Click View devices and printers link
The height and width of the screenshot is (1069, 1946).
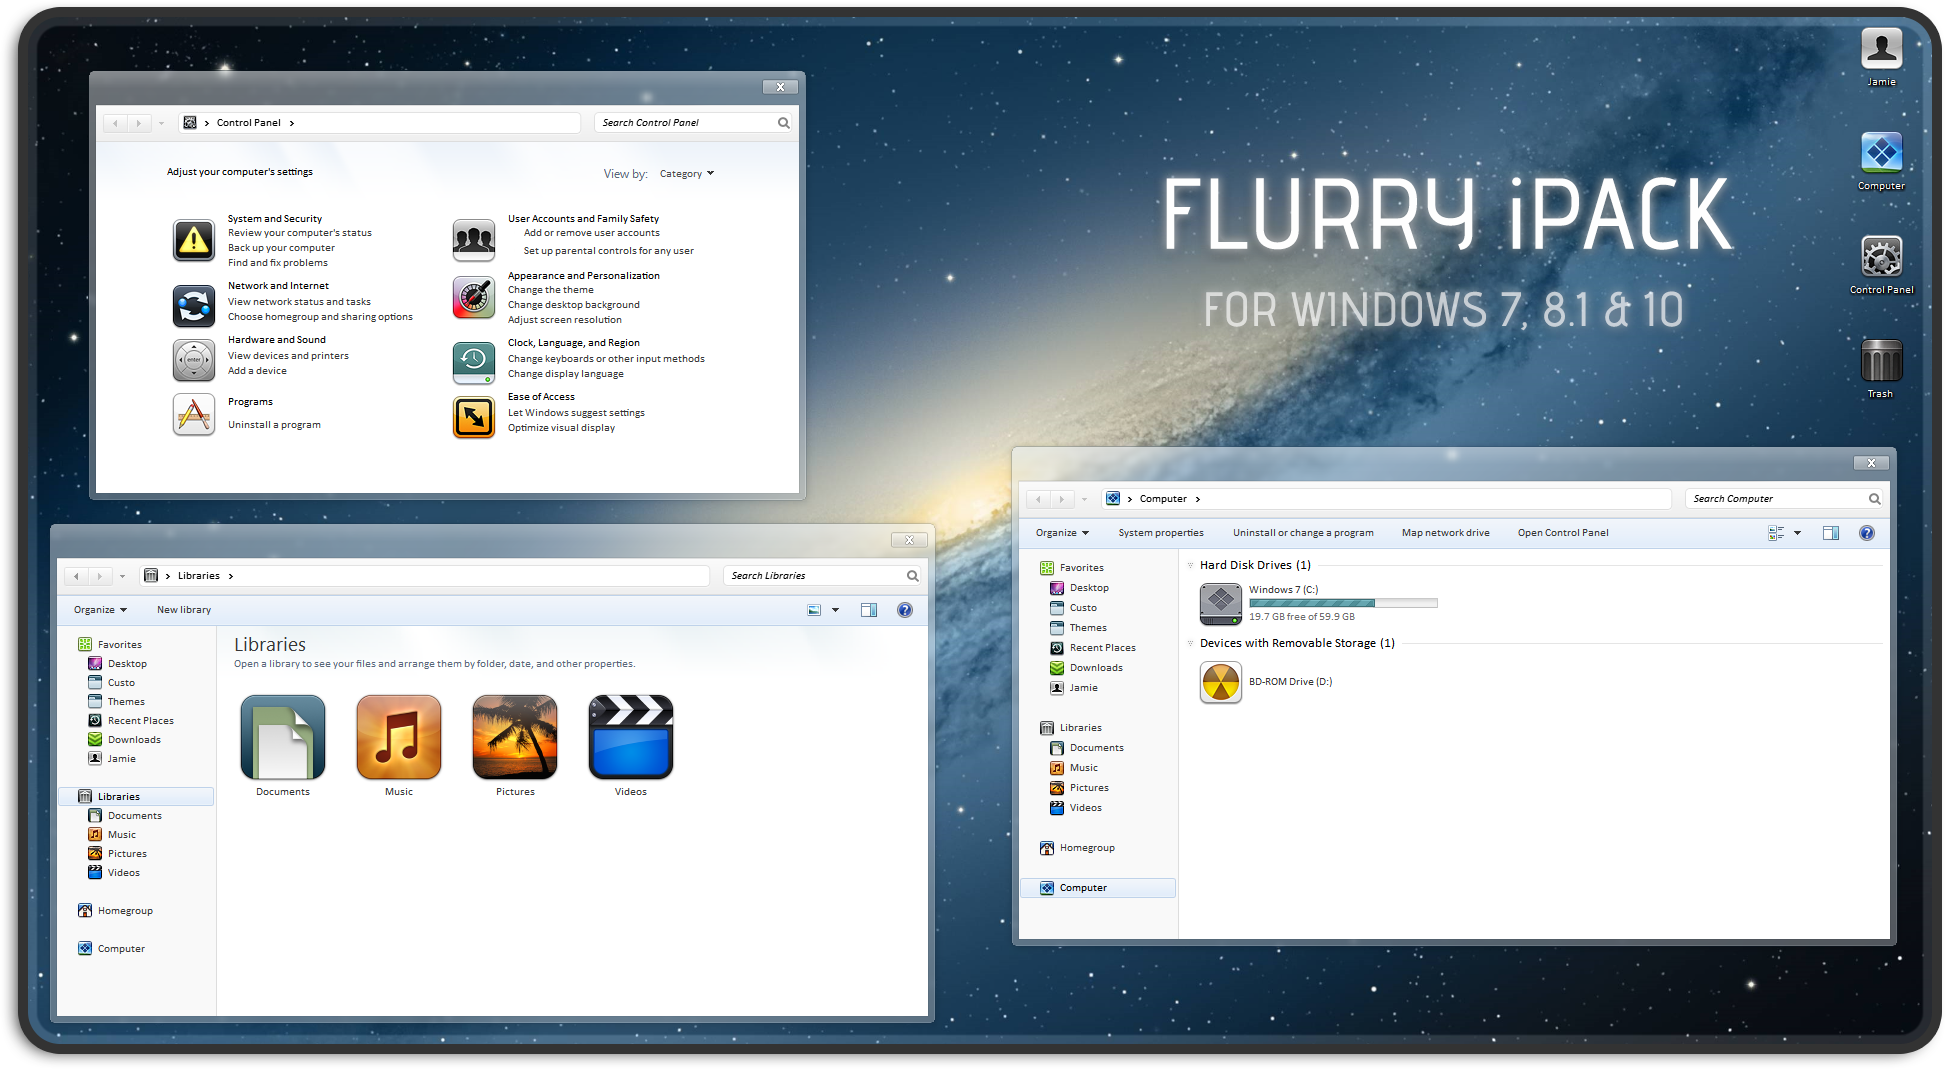[288, 356]
